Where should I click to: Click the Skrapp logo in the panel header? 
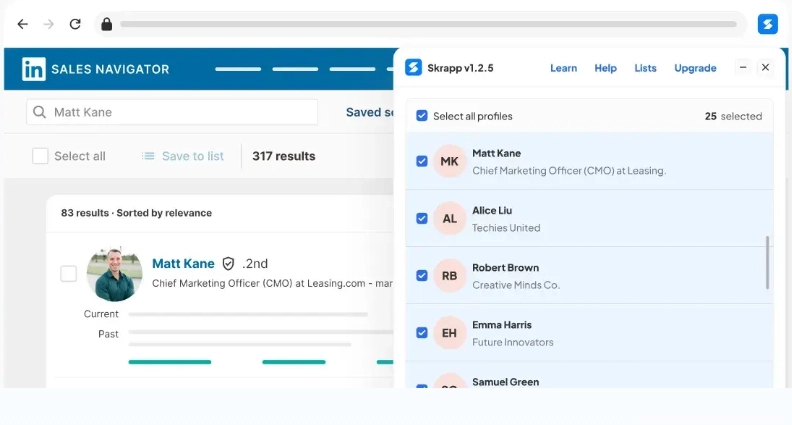tap(413, 67)
